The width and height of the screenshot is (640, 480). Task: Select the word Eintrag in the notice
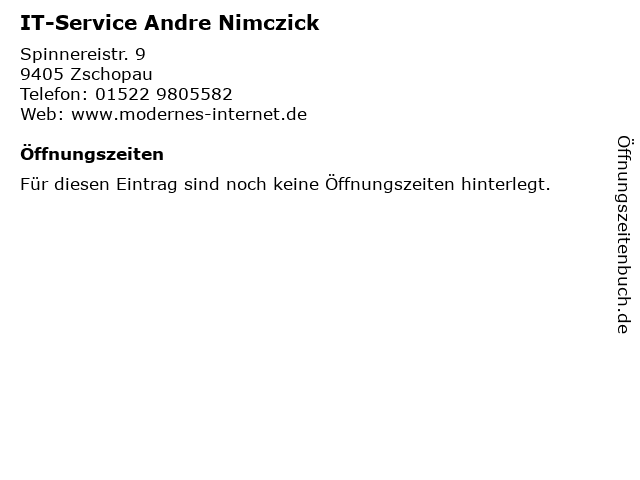tap(147, 184)
